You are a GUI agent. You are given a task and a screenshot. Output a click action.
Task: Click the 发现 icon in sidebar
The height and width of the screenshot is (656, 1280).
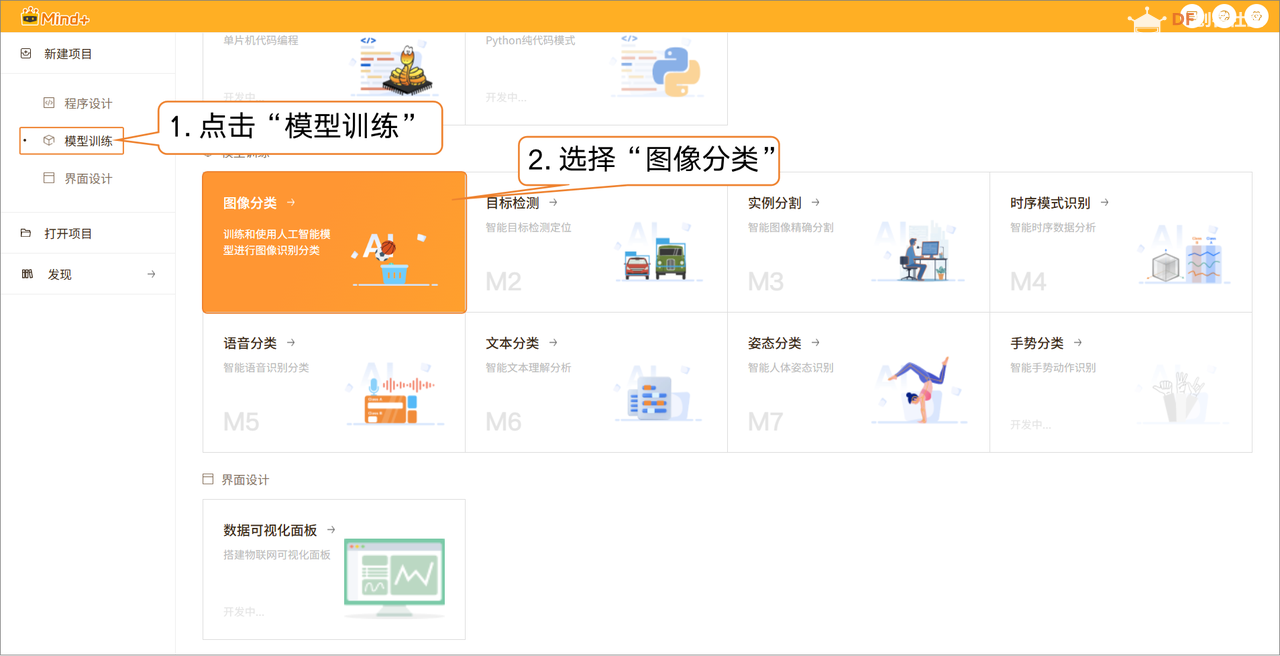(26, 274)
